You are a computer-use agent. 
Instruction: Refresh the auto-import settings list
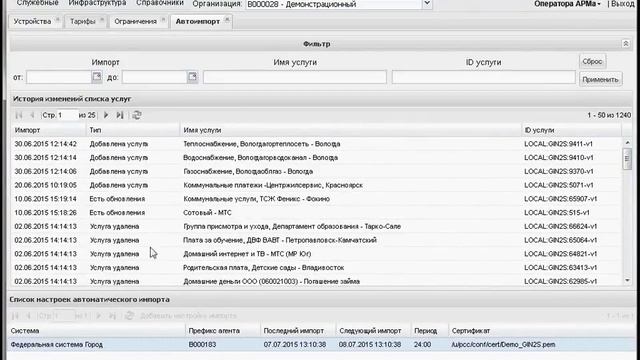(129, 316)
